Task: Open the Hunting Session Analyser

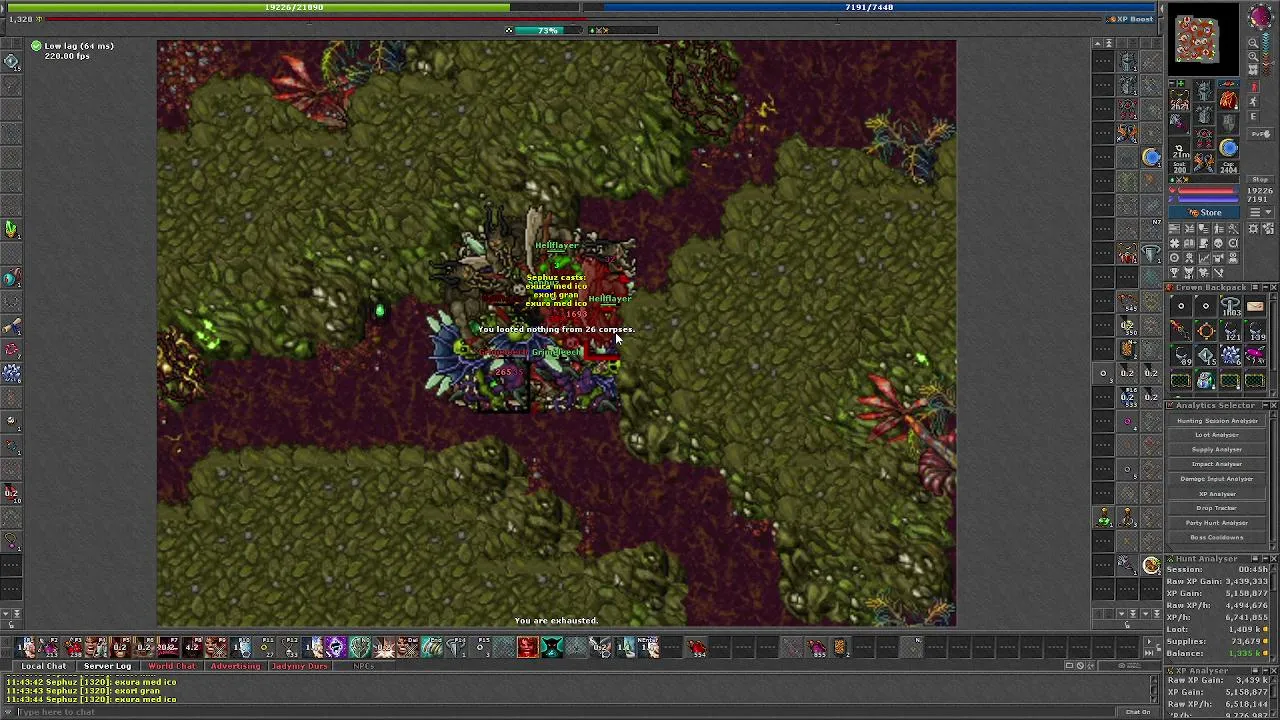Action: click(1217, 421)
